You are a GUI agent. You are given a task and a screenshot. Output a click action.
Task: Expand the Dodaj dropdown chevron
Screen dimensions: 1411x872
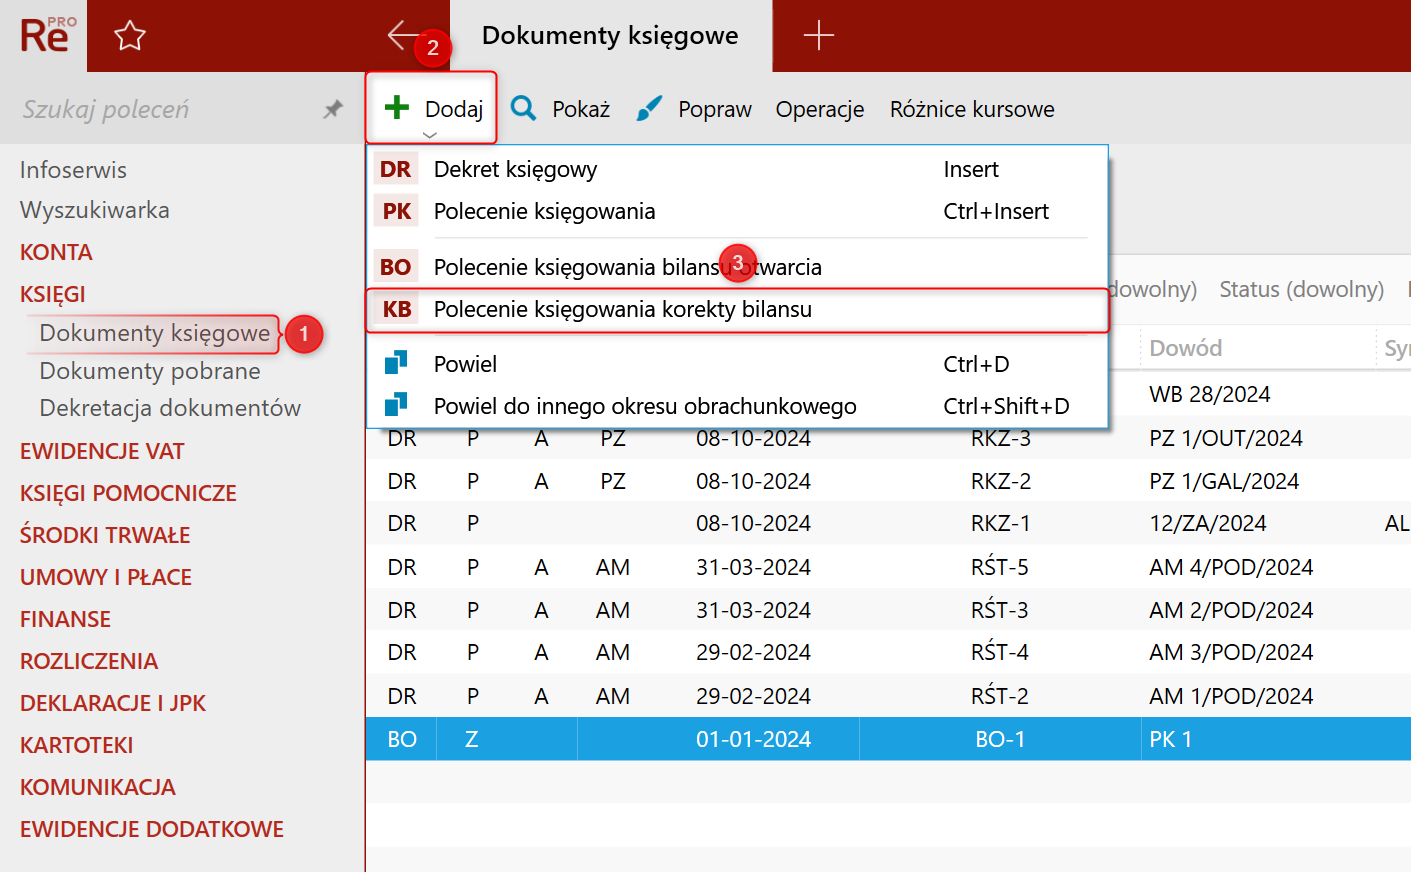point(430,135)
